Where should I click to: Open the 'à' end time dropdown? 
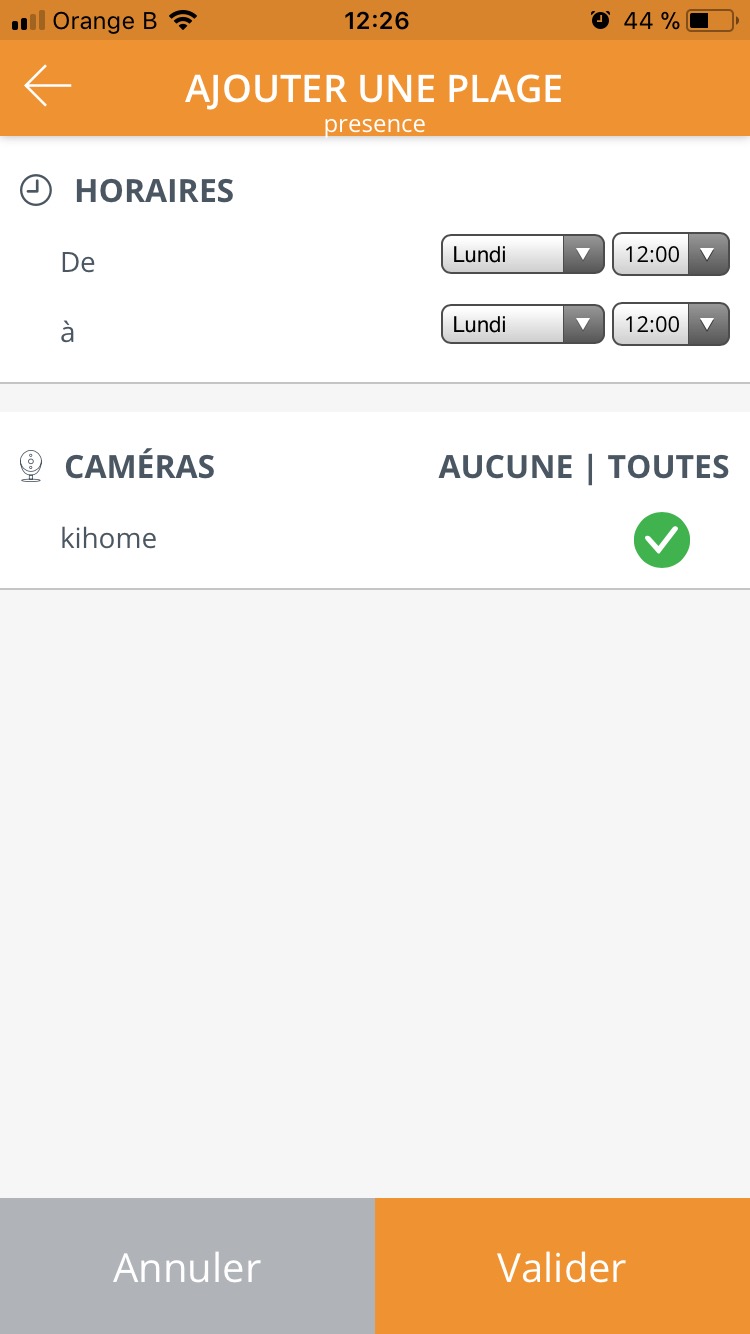[670, 324]
